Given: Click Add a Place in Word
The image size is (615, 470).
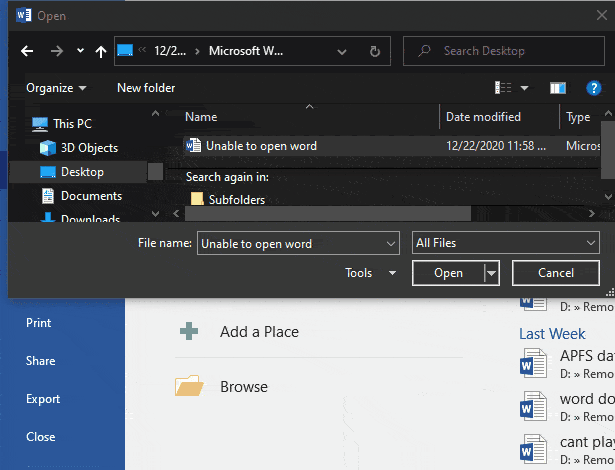Looking at the screenshot, I should [x=259, y=332].
